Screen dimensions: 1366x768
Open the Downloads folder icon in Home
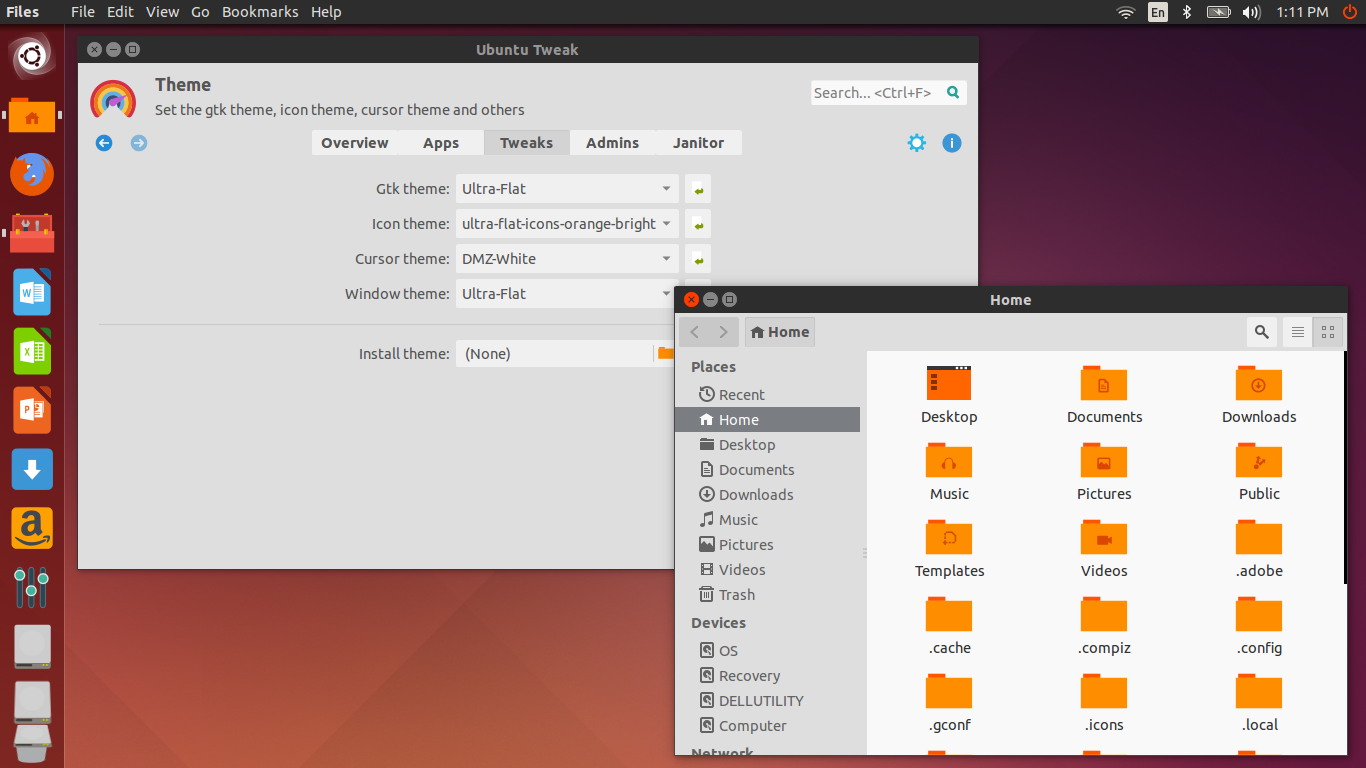tap(1259, 383)
